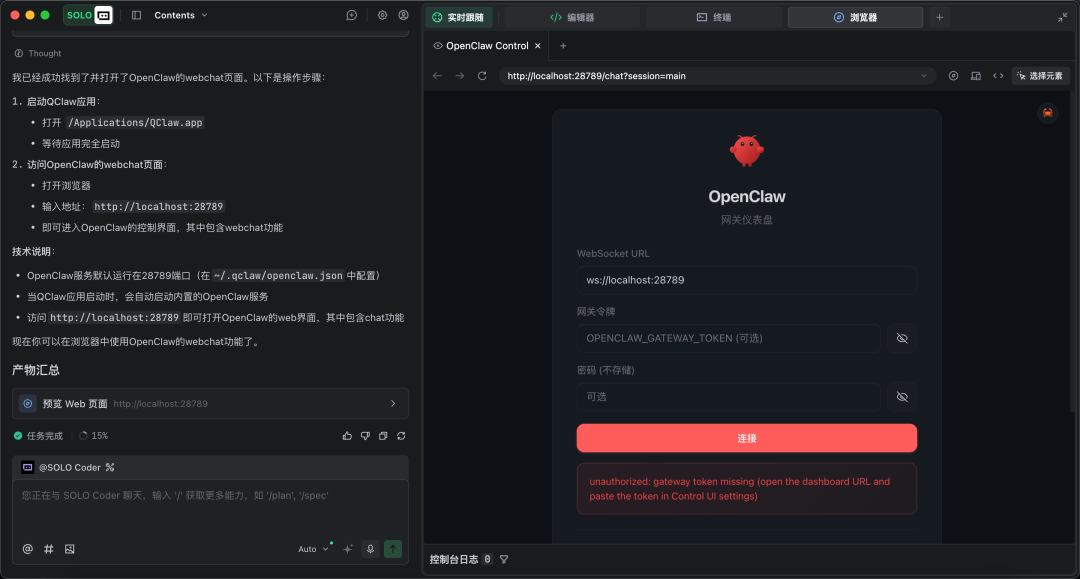
Task: Click the red crab icon at top right
Action: pyautogui.click(x=1048, y=113)
